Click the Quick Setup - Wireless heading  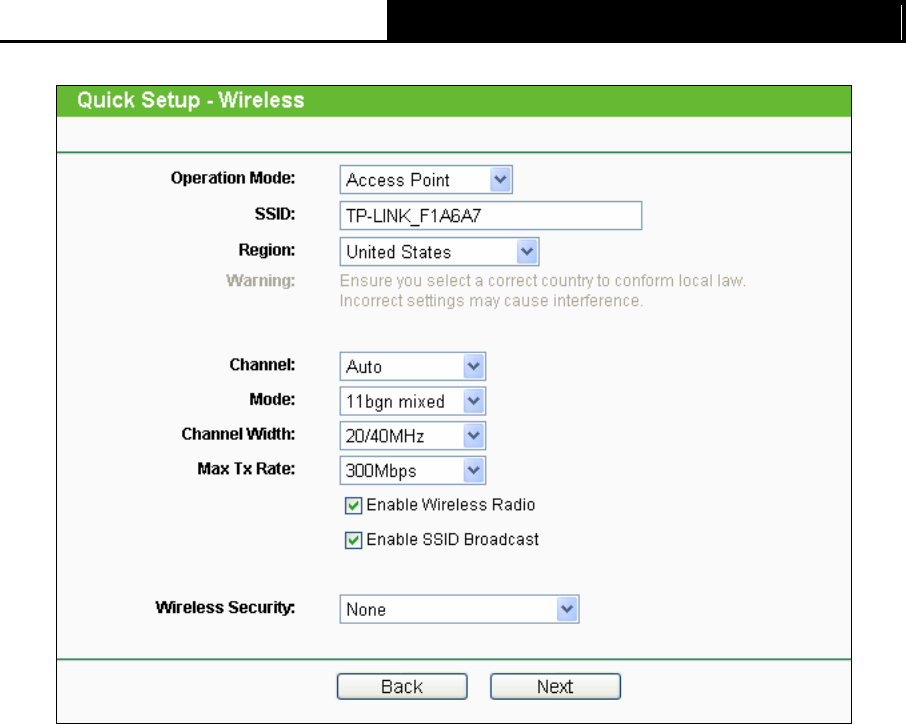click(191, 100)
